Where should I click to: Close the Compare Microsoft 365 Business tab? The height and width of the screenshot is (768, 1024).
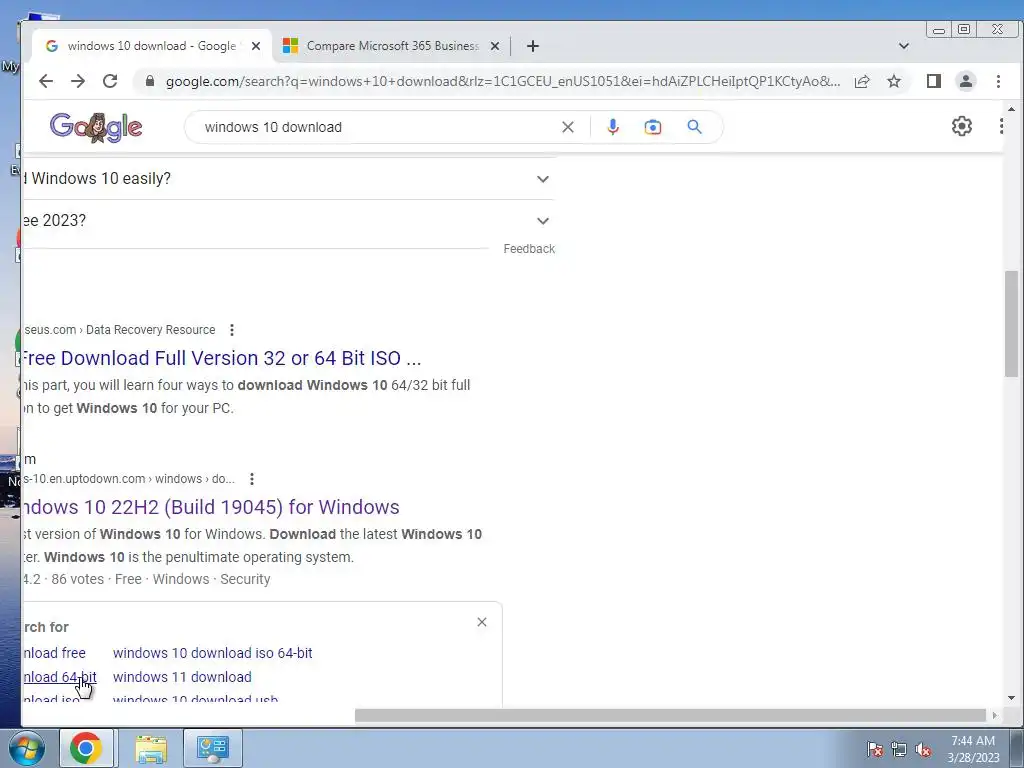(495, 46)
